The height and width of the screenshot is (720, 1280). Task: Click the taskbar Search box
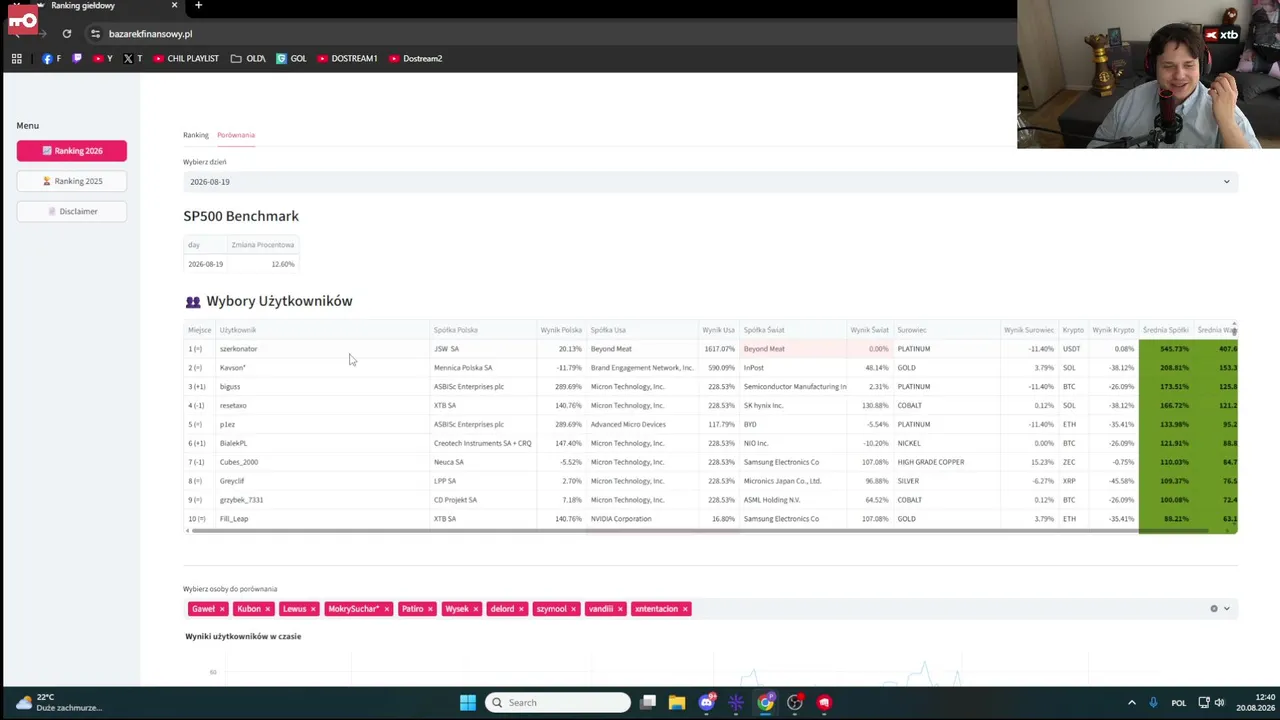coord(558,702)
